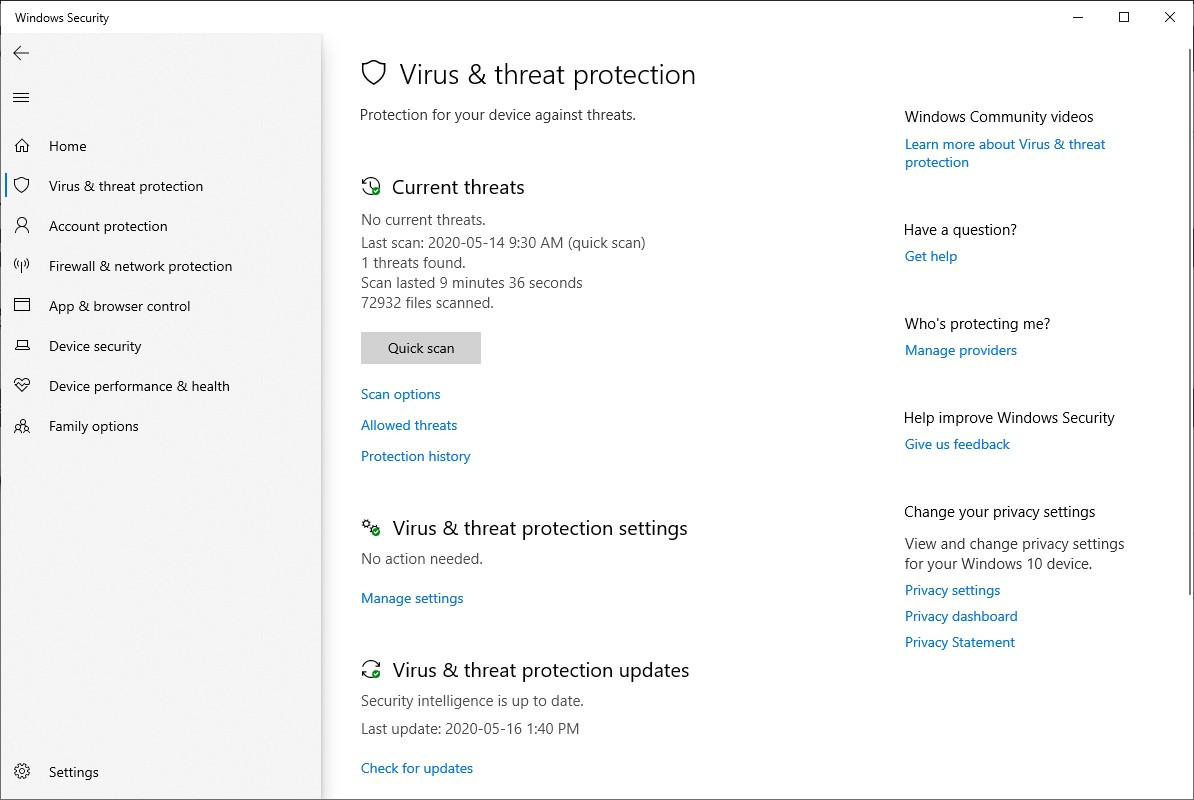Image resolution: width=1194 pixels, height=800 pixels.
Task: Click the back arrow icon
Action: point(21,53)
